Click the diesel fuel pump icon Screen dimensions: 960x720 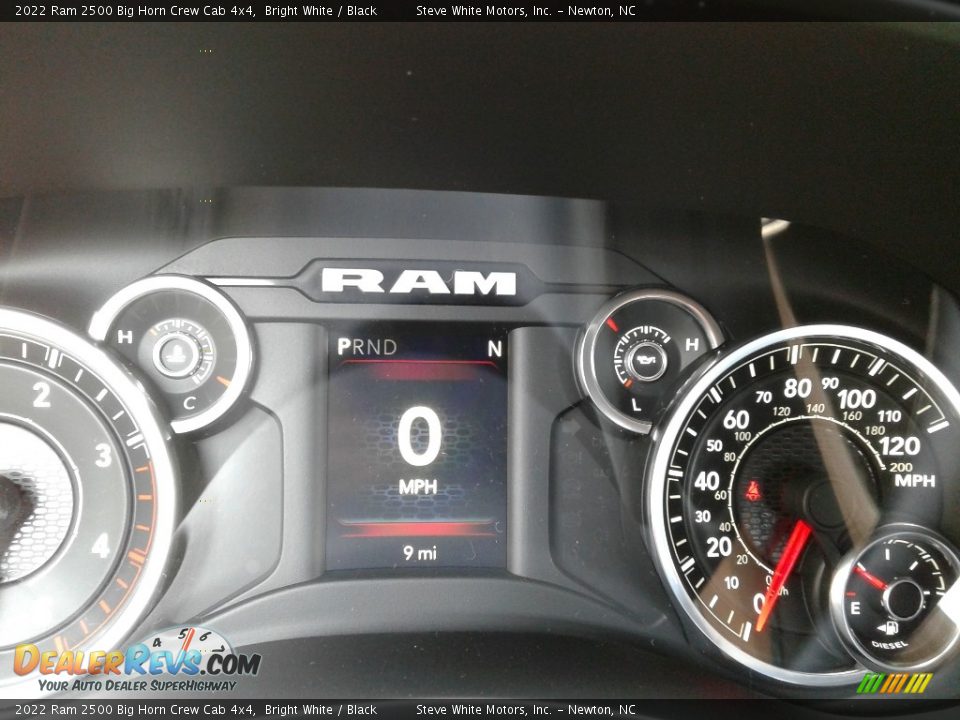click(x=888, y=628)
